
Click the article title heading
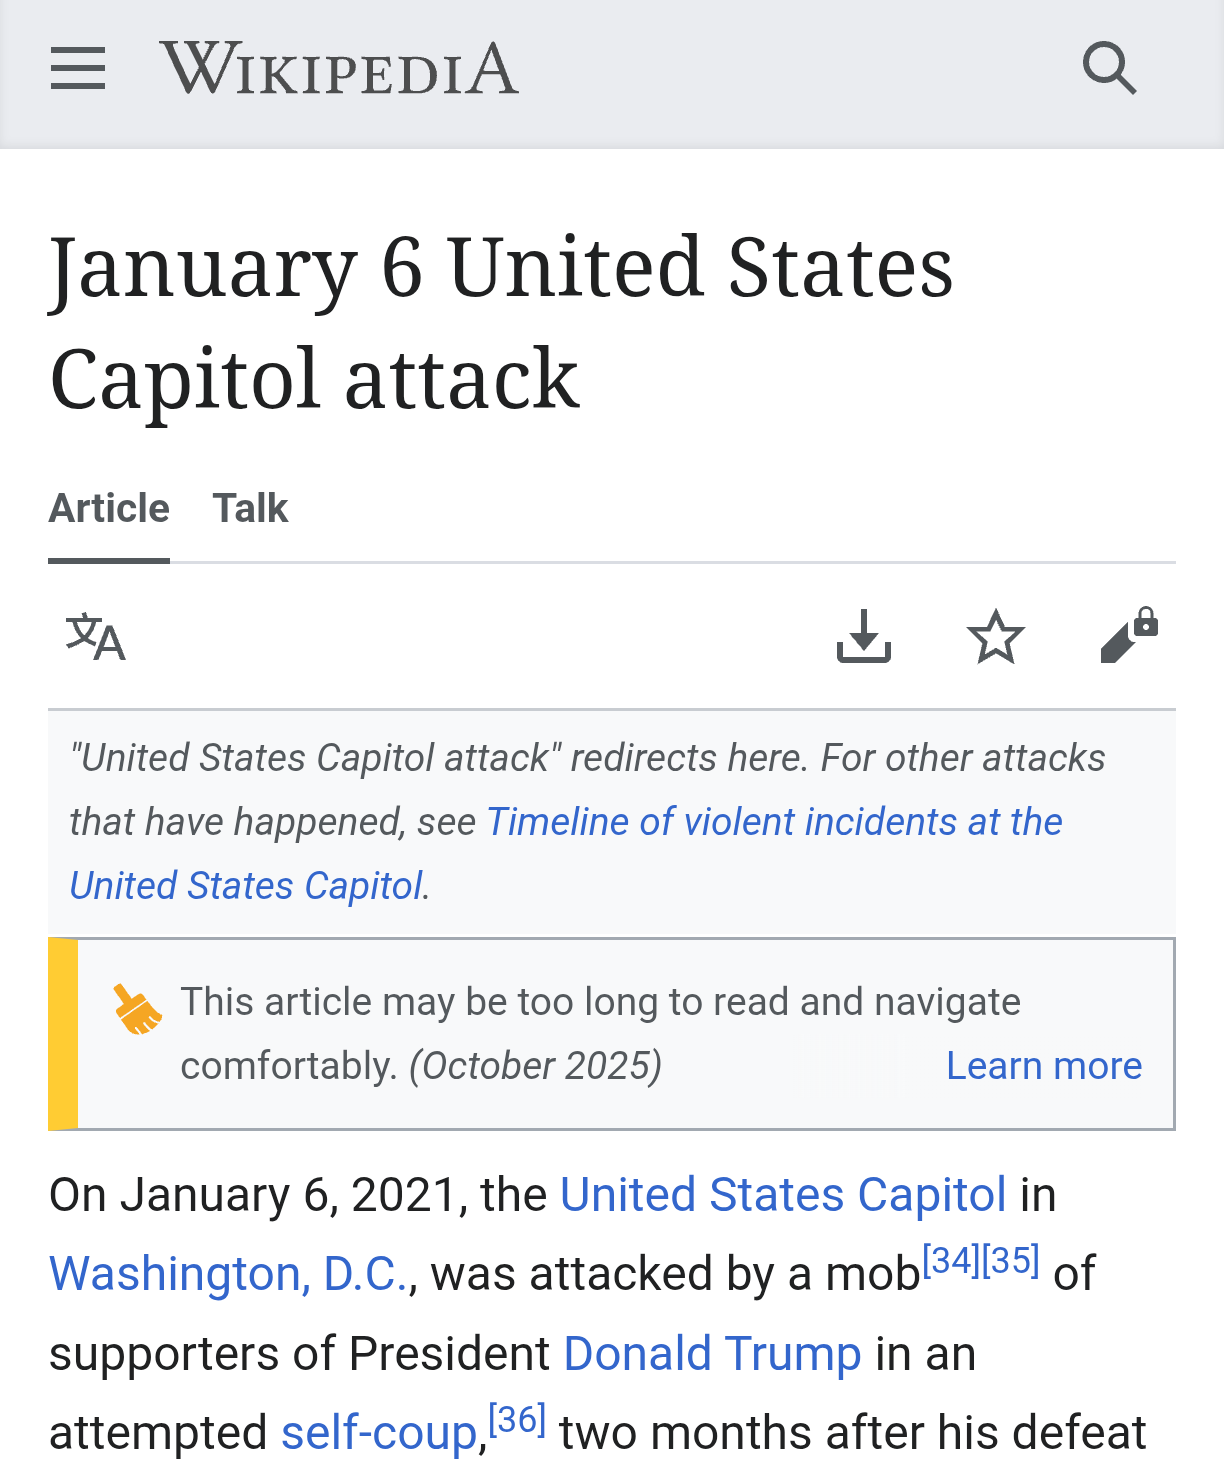pos(500,322)
